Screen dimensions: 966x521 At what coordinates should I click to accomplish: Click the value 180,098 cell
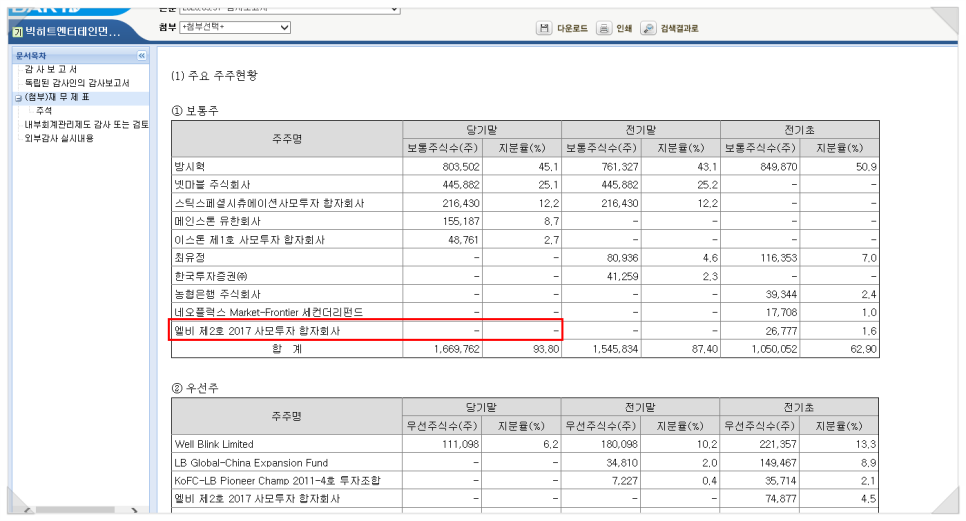(601, 444)
